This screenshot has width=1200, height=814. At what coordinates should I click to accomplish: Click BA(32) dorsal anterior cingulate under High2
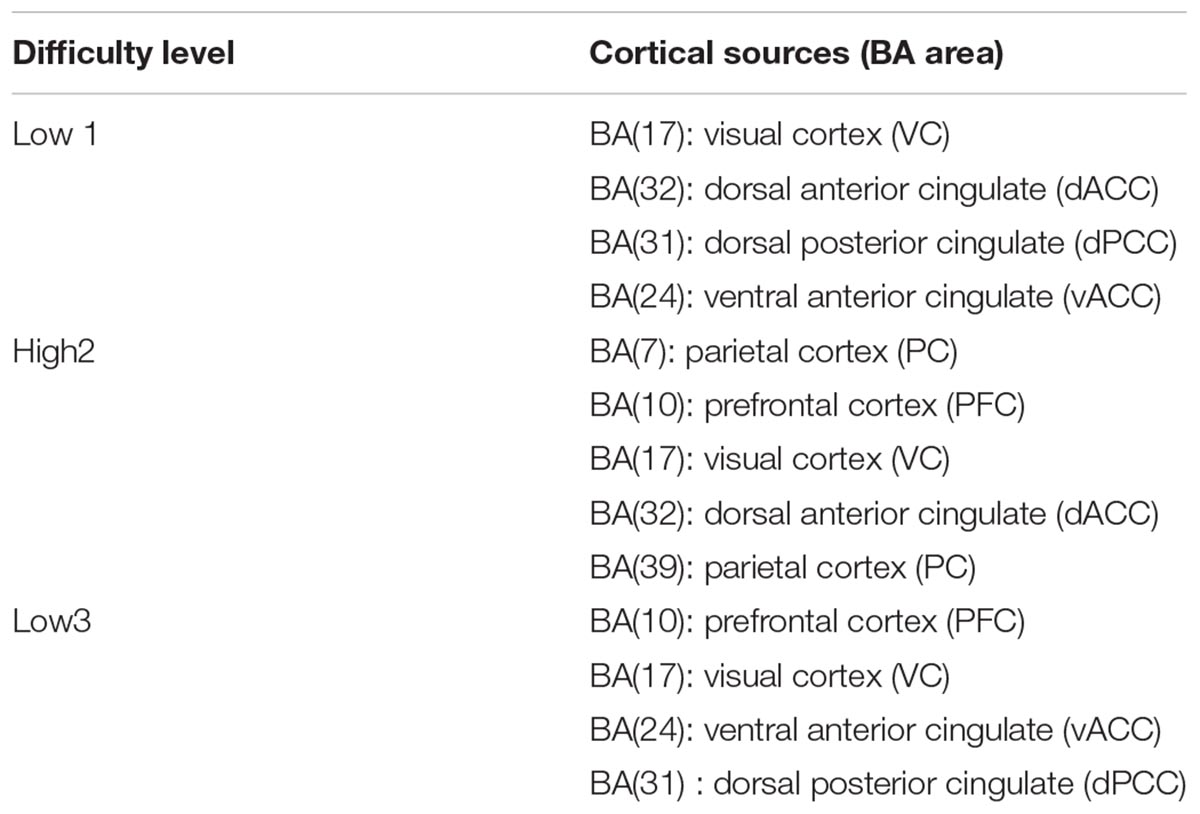click(874, 514)
